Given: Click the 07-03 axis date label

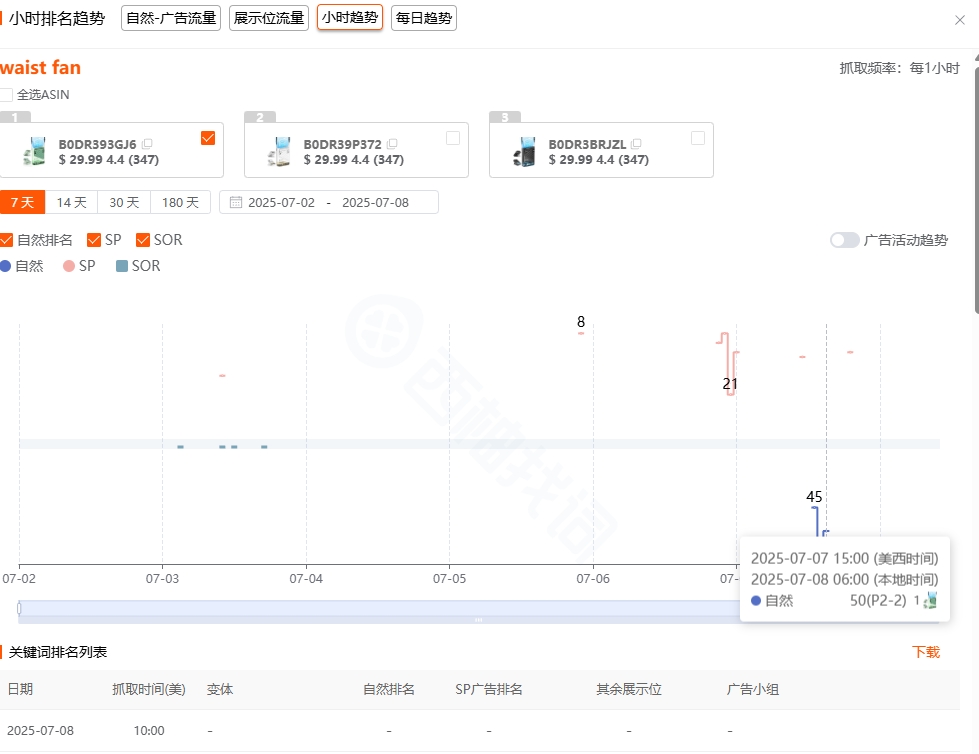Looking at the screenshot, I should (162, 579).
